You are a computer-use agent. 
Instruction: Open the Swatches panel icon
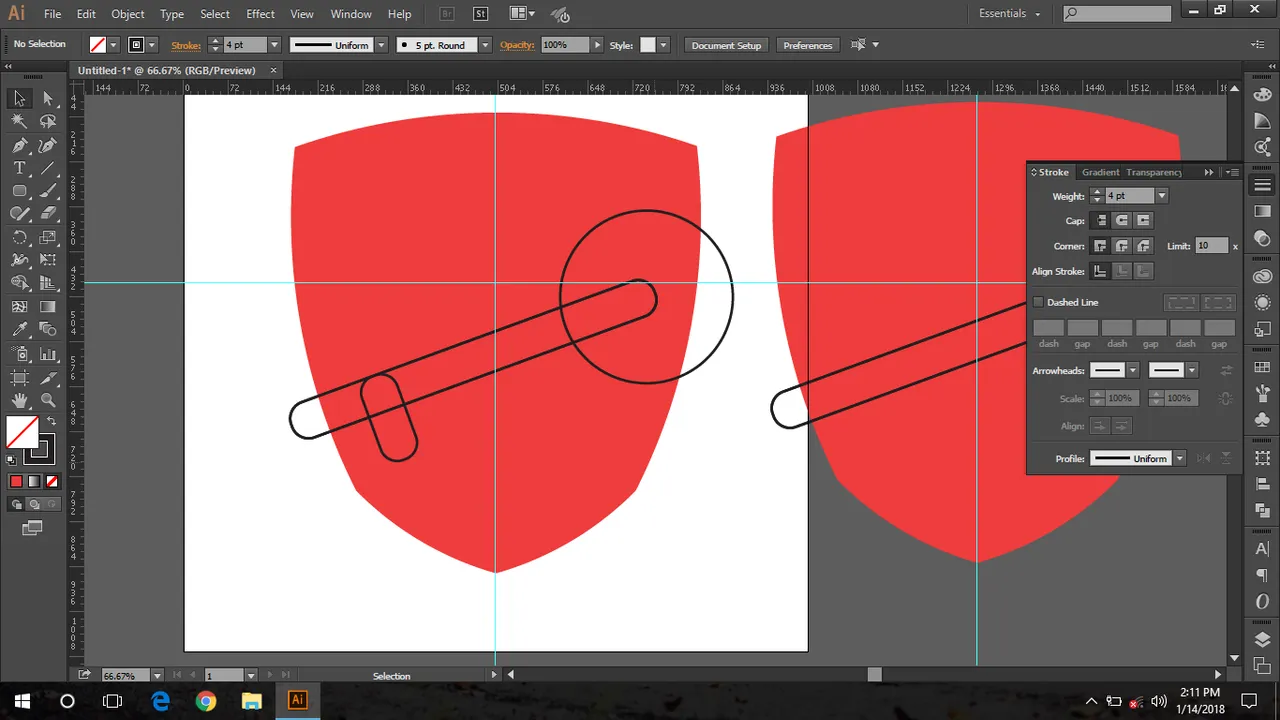pos(1262,369)
